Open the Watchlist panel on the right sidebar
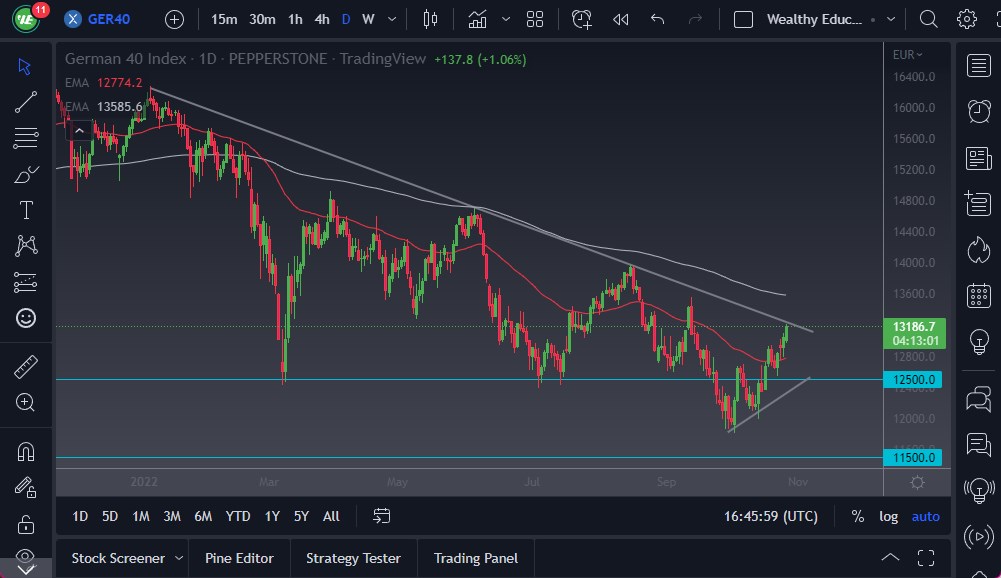 click(x=977, y=65)
